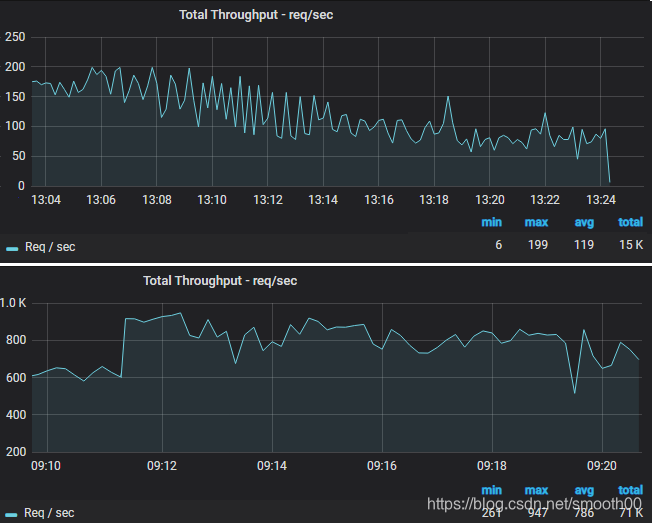Sort the lower legend by 'max' column

click(x=536, y=490)
